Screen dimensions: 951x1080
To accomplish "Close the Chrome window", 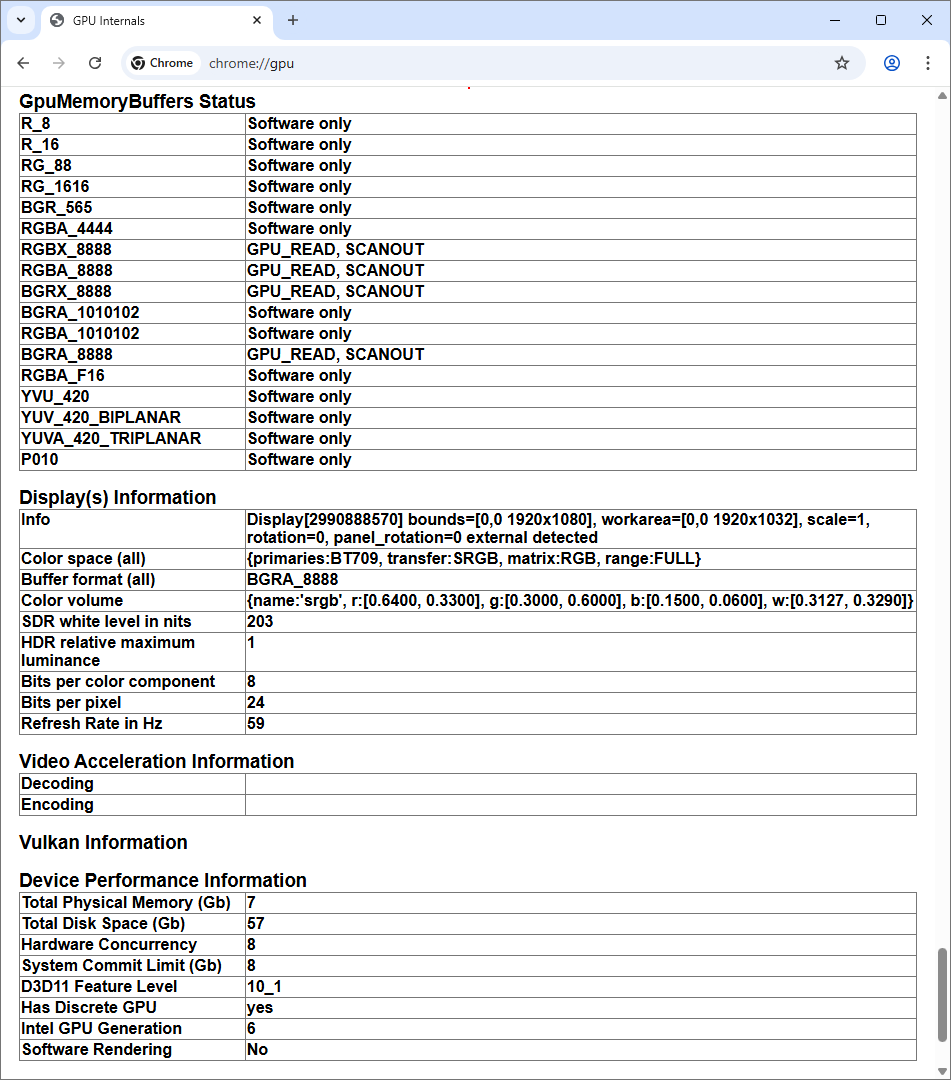I will (x=927, y=21).
